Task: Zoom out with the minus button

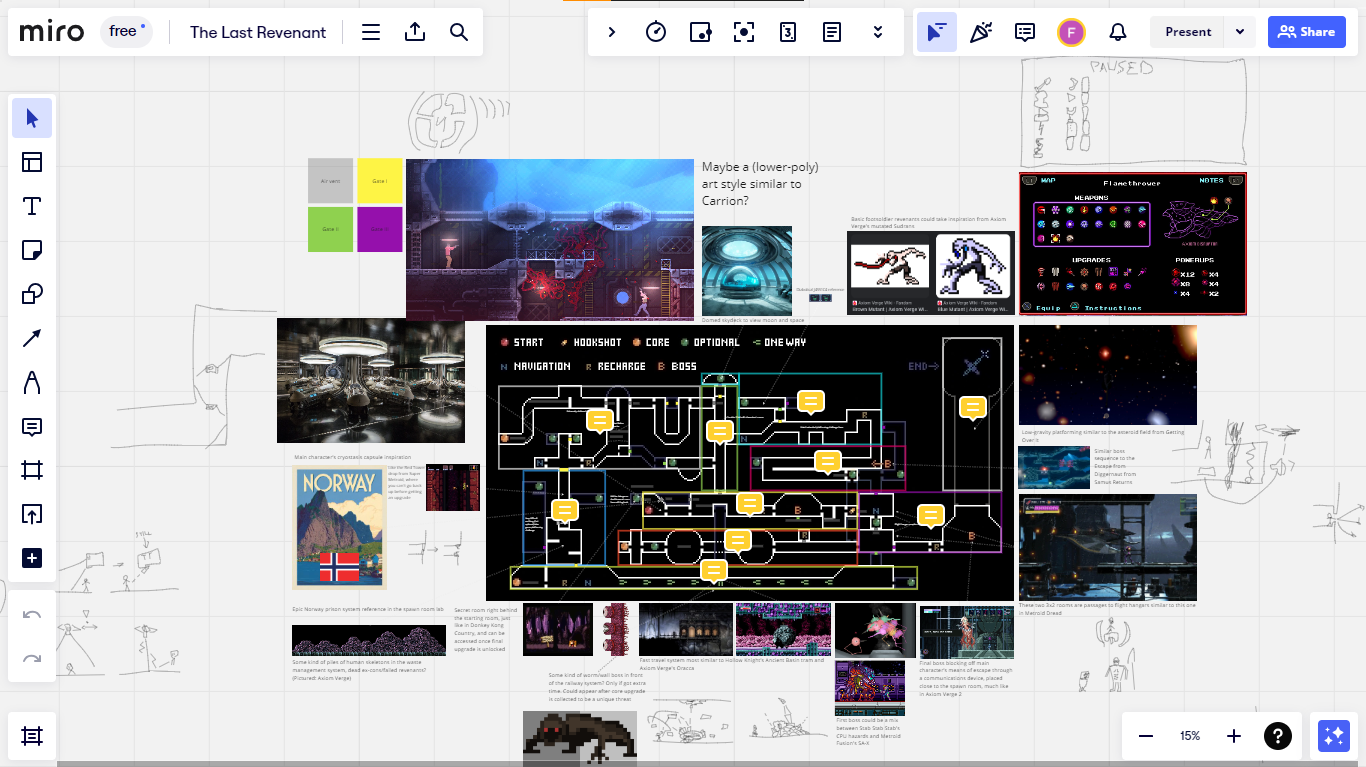Action: [x=1146, y=736]
